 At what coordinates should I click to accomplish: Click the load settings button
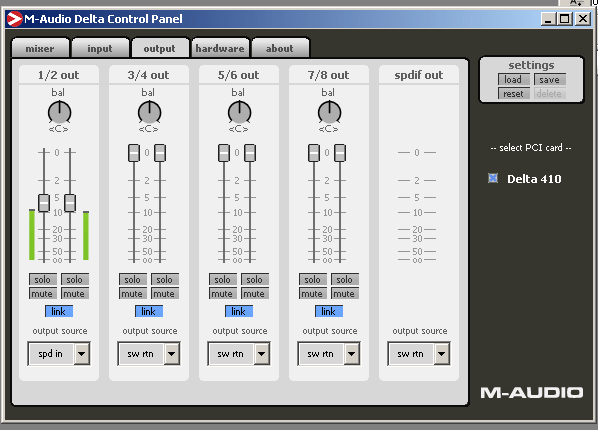(x=513, y=80)
